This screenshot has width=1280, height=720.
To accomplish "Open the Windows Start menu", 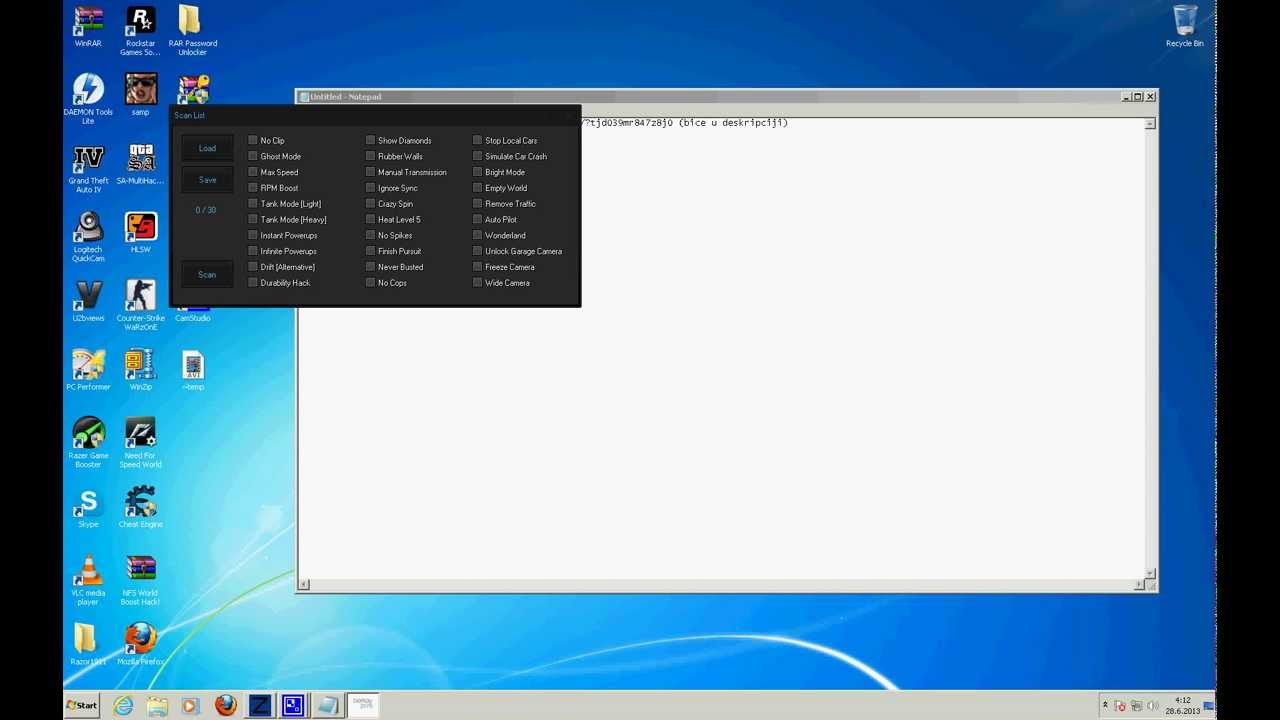I will pos(82,706).
